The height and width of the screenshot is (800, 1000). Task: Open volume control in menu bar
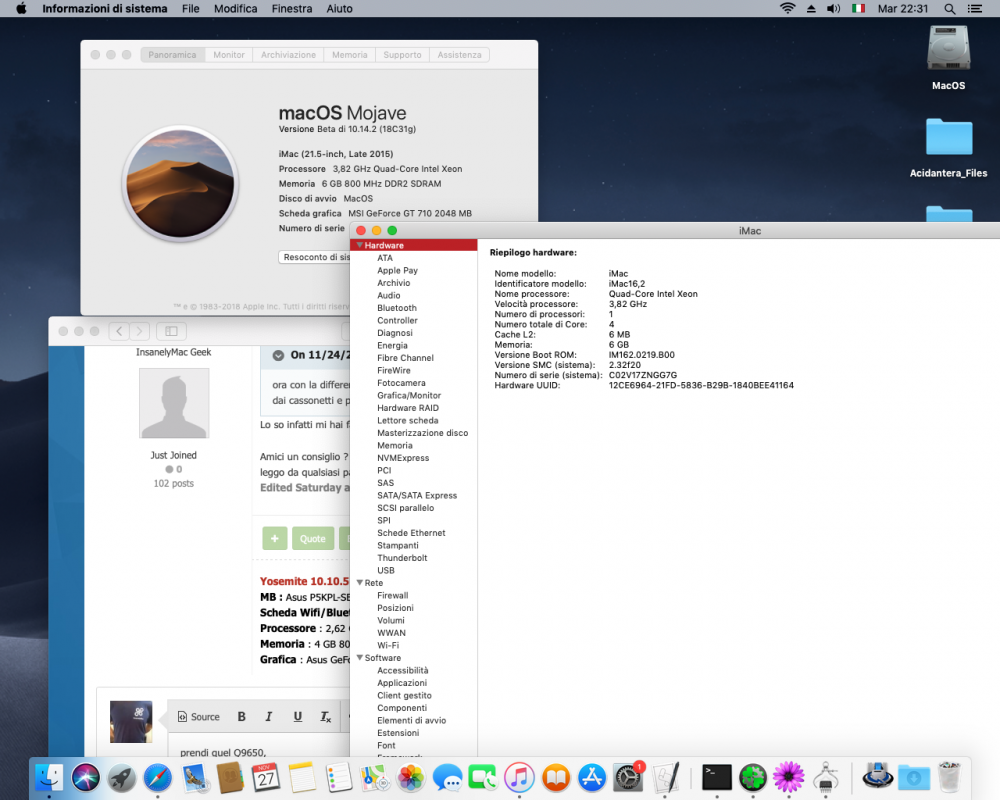point(833,8)
